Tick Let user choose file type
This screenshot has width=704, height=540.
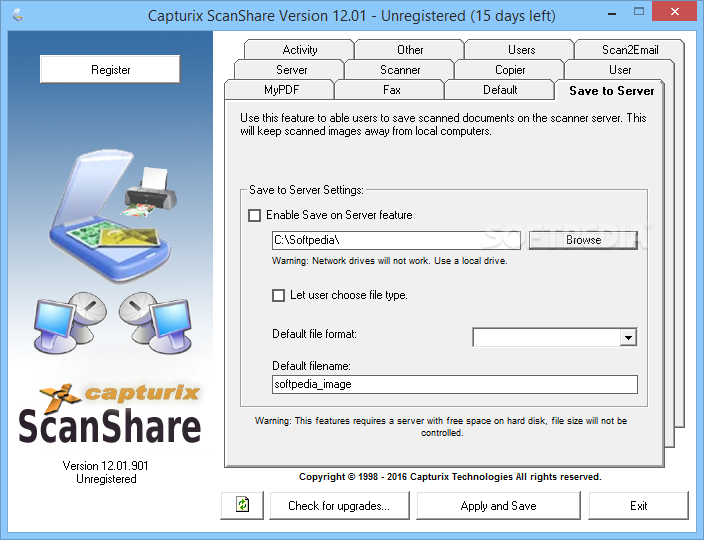pyautogui.click(x=278, y=295)
